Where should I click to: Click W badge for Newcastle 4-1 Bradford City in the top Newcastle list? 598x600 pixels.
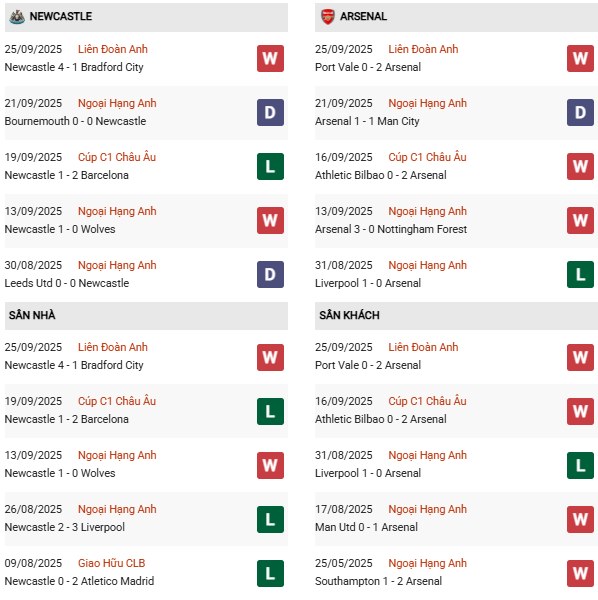coord(270,59)
